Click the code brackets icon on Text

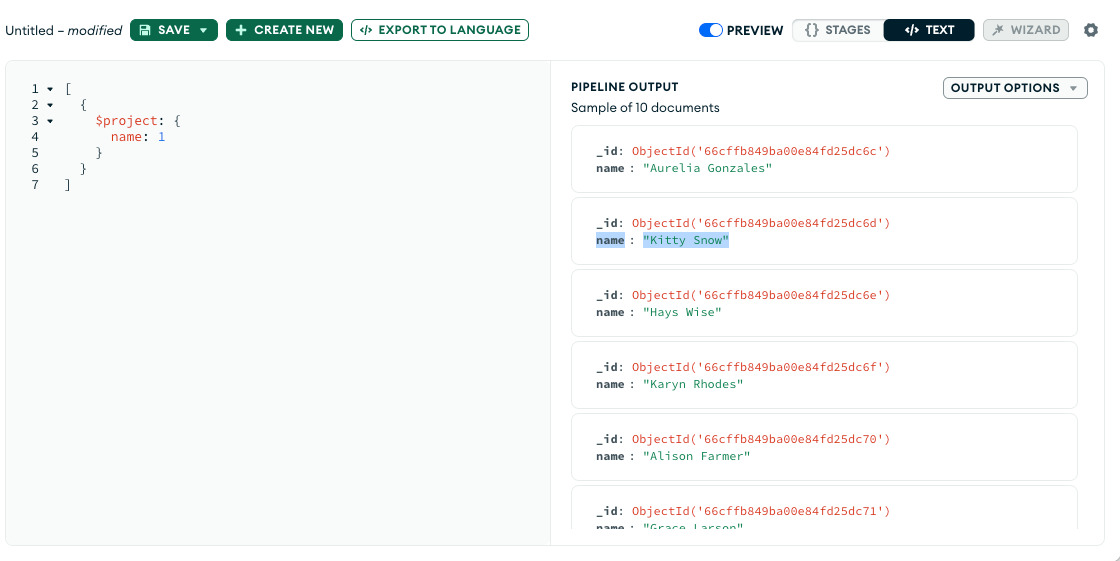tap(911, 30)
